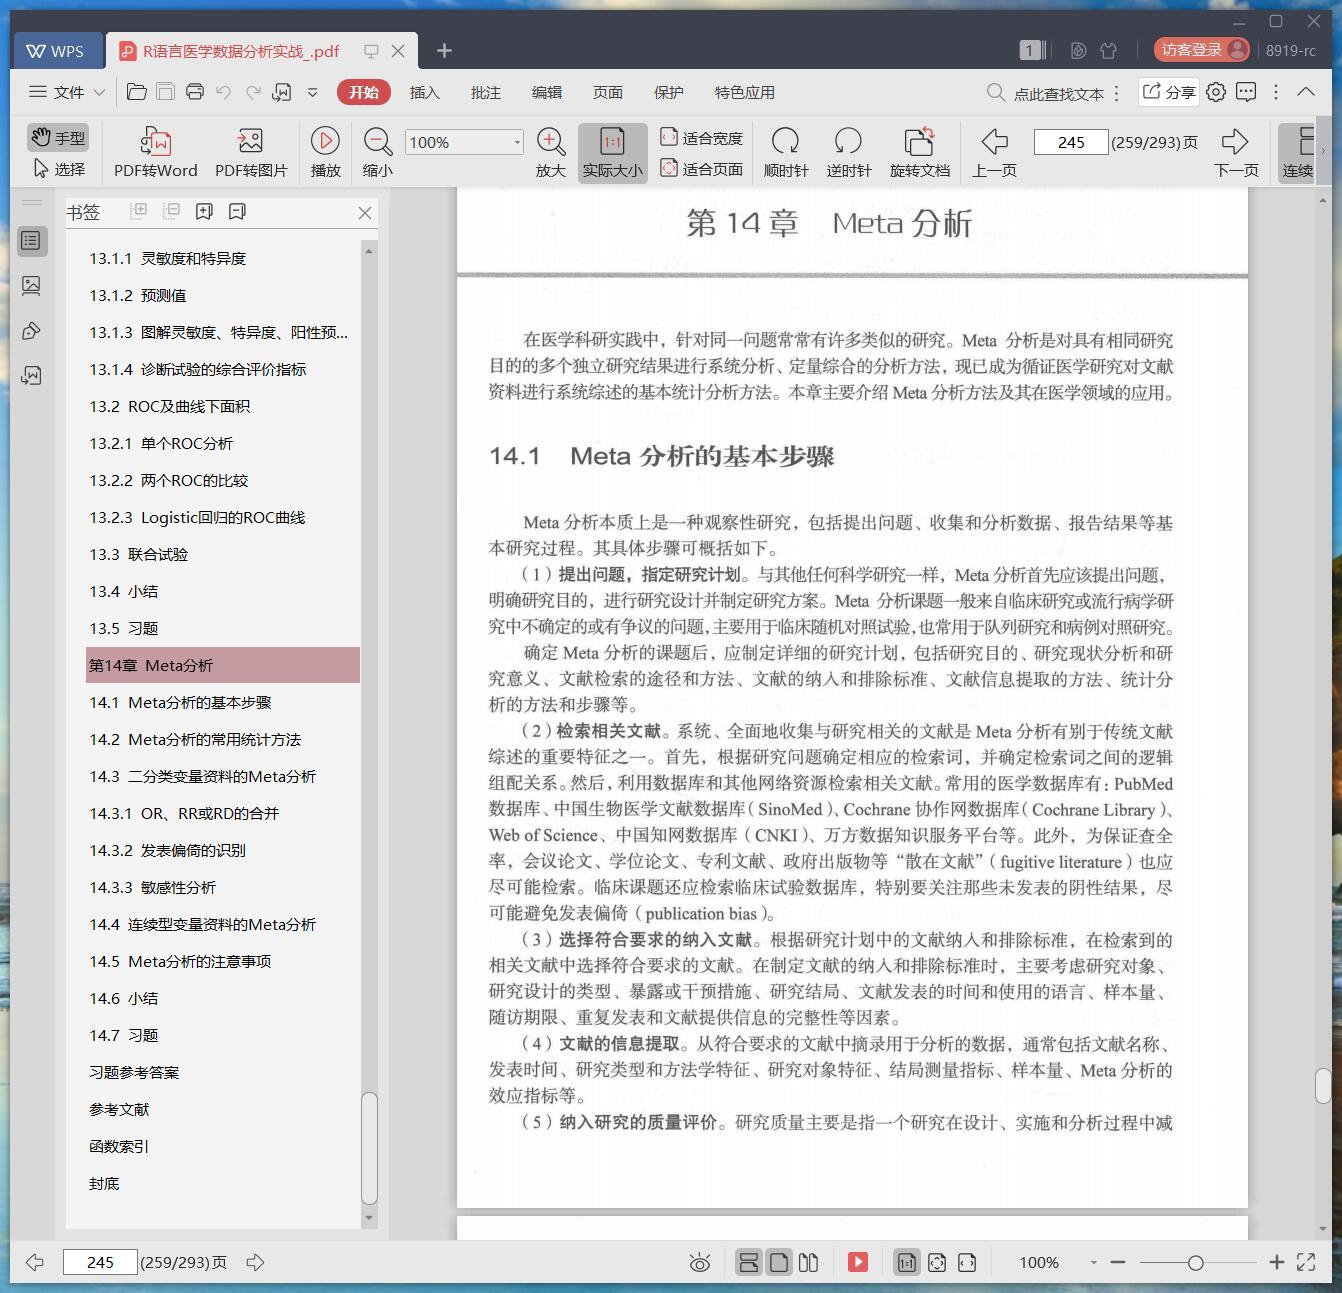Rotate the page counterclockwise (逆时针)
The image size is (1342, 1293).
(849, 152)
